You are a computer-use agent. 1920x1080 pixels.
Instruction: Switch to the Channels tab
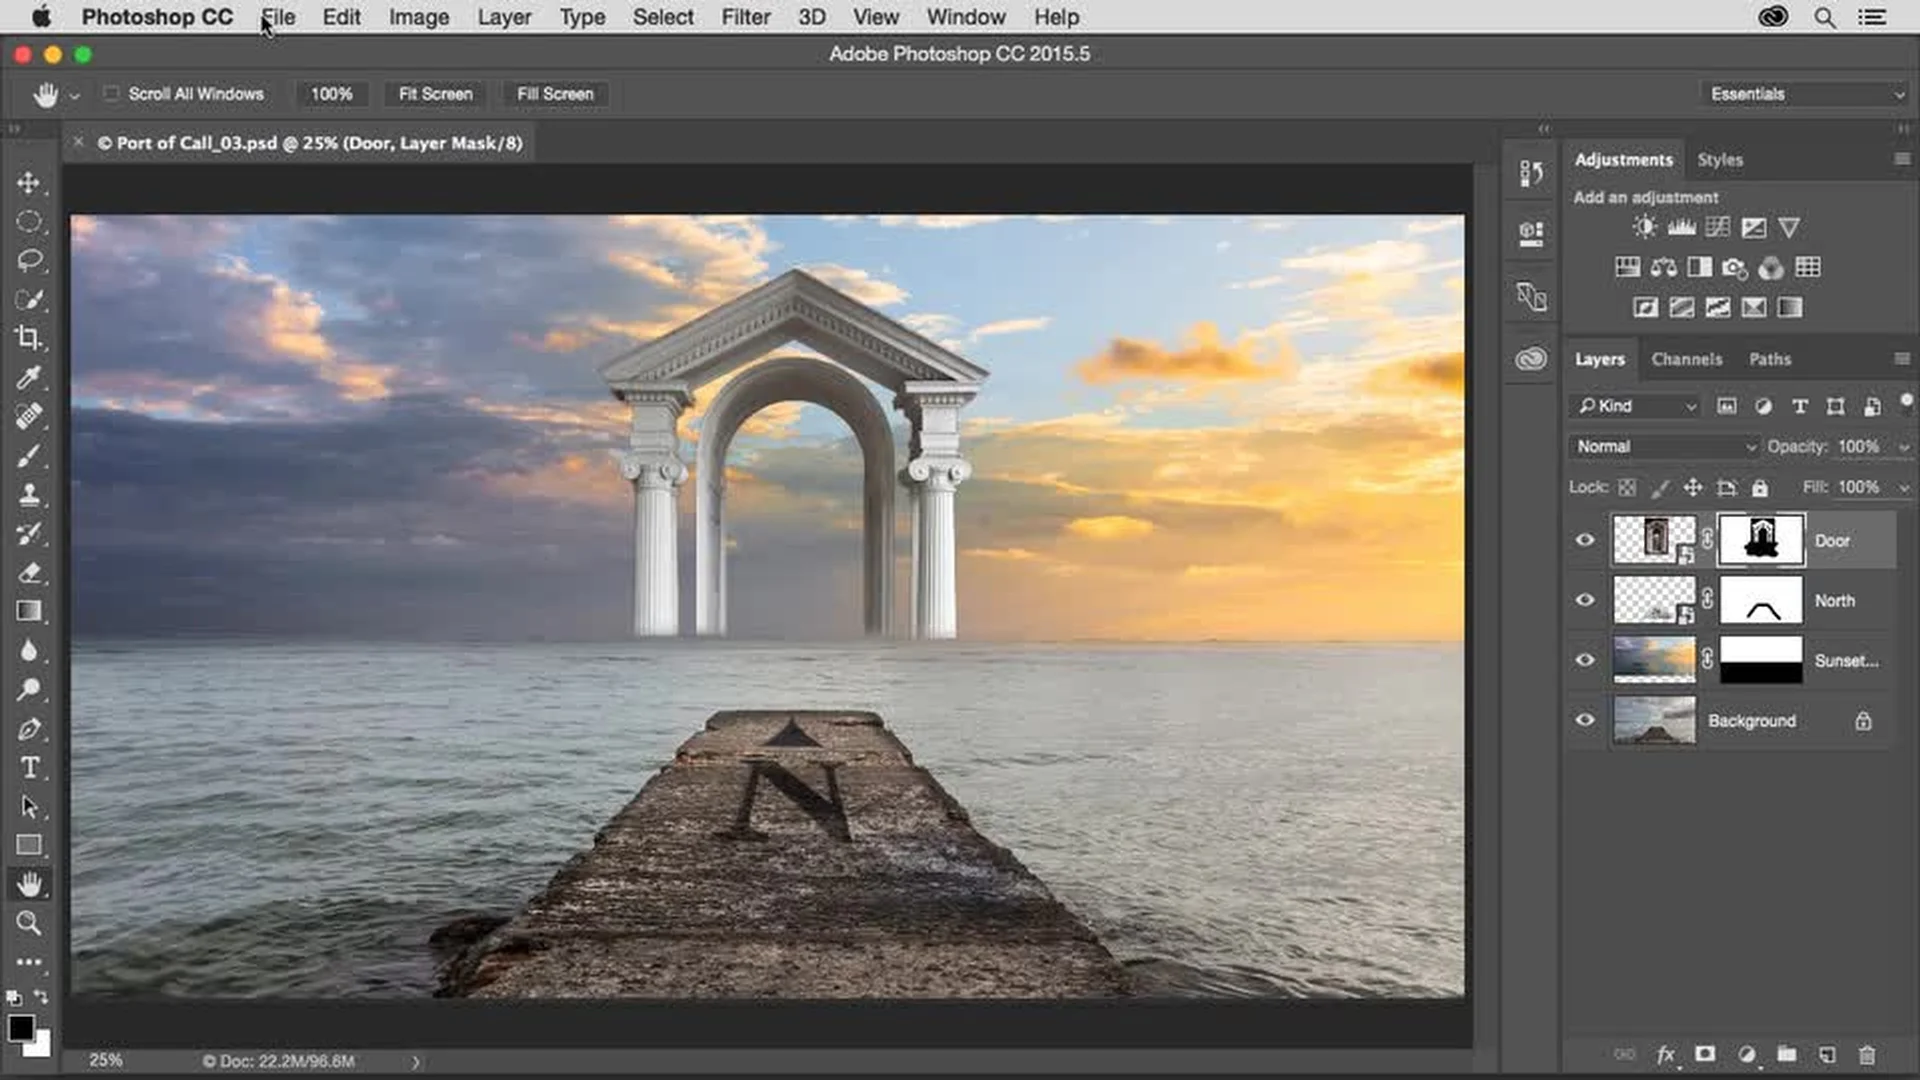click(x=1687, y=359)
